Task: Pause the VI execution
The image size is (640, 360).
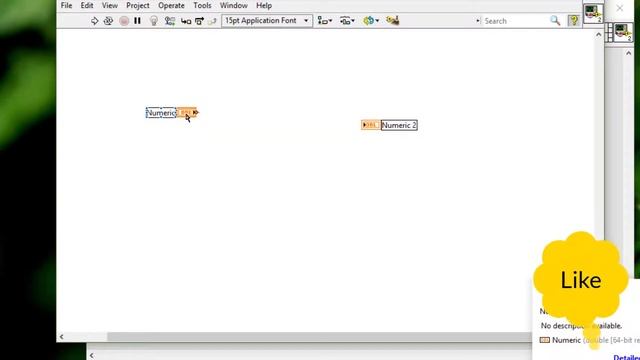Action: click(x=138, y=21)
